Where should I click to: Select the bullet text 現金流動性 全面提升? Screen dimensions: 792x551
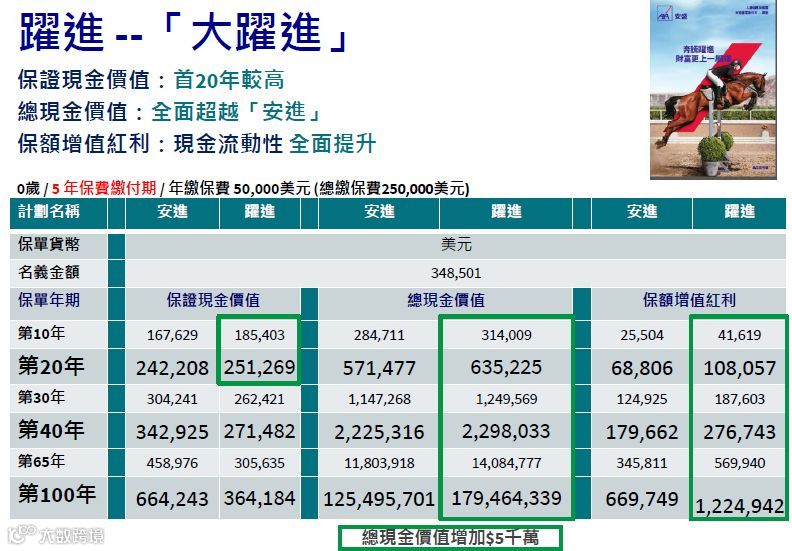point(275,143)
